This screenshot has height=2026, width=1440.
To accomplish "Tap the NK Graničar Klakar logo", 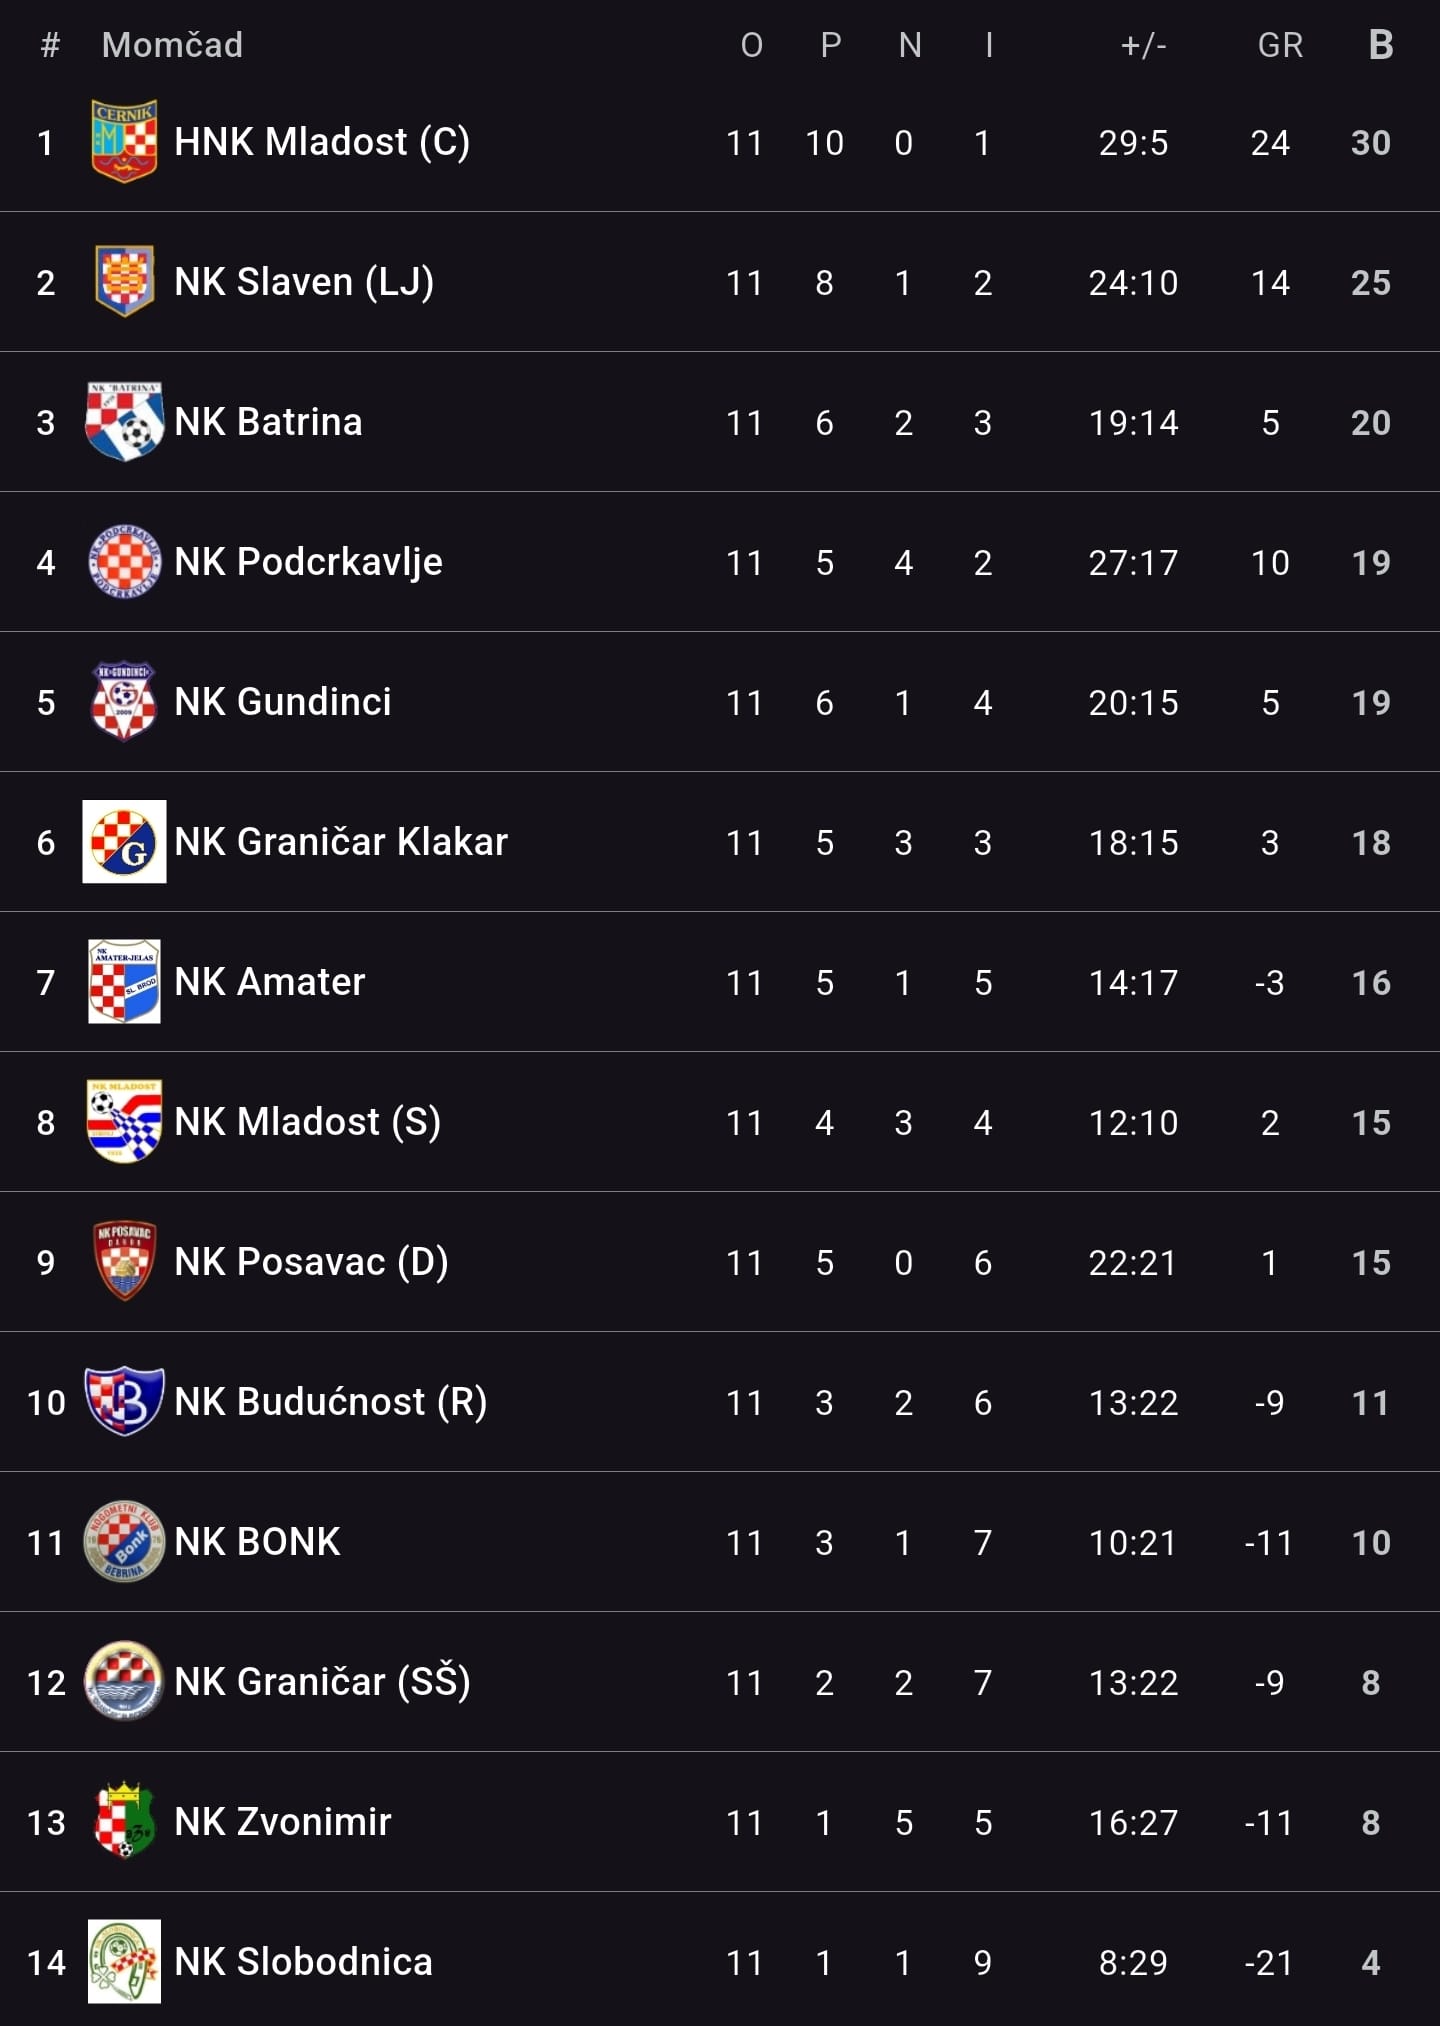I will [124, 841].
